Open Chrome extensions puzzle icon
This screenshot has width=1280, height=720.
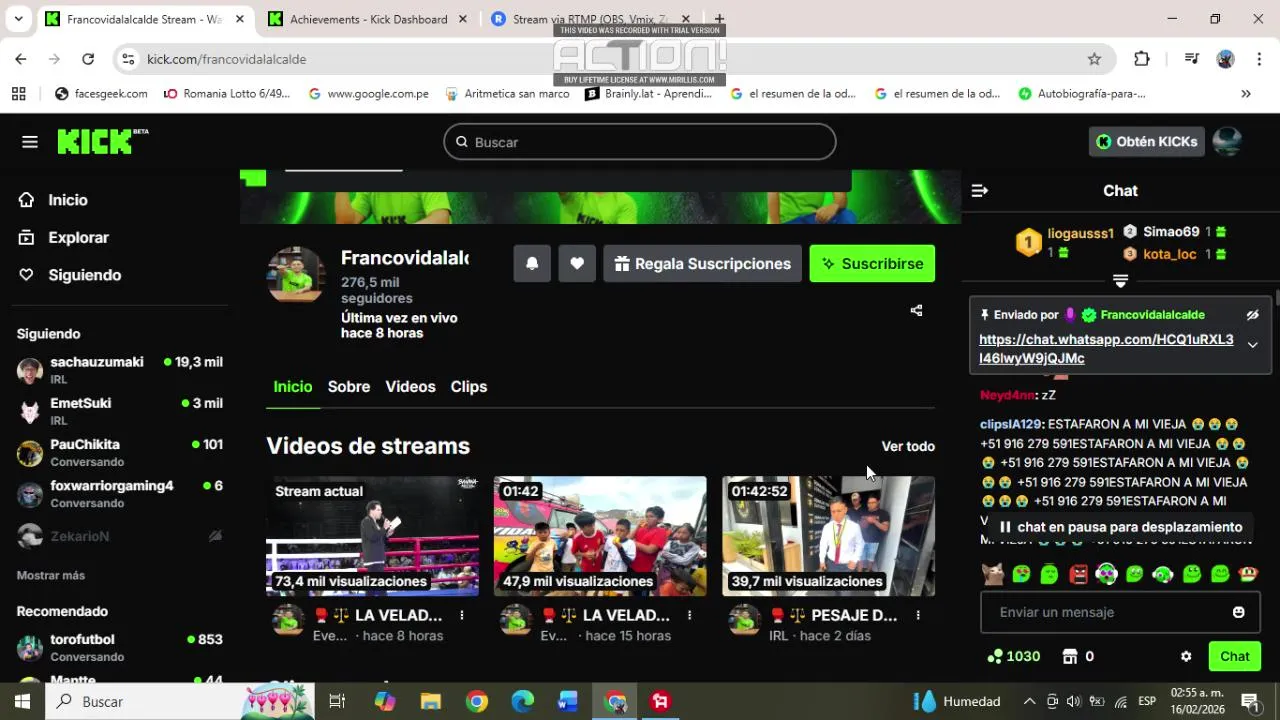point(1142,59)
